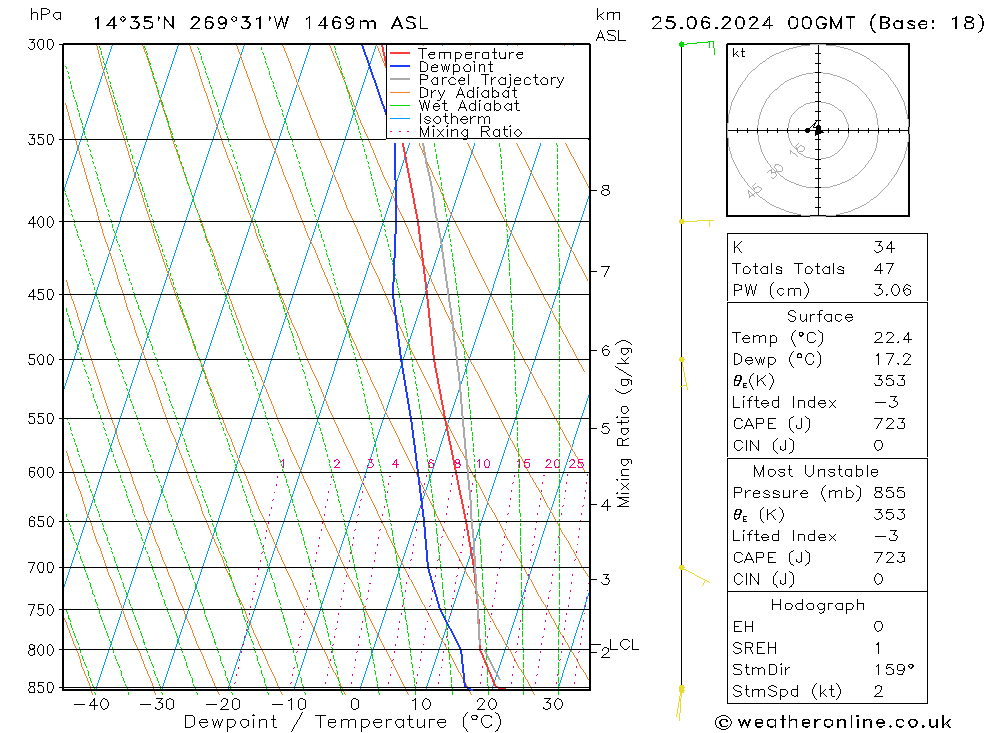Select the 'Temperature' legend entry

click(x=471, y=54)
